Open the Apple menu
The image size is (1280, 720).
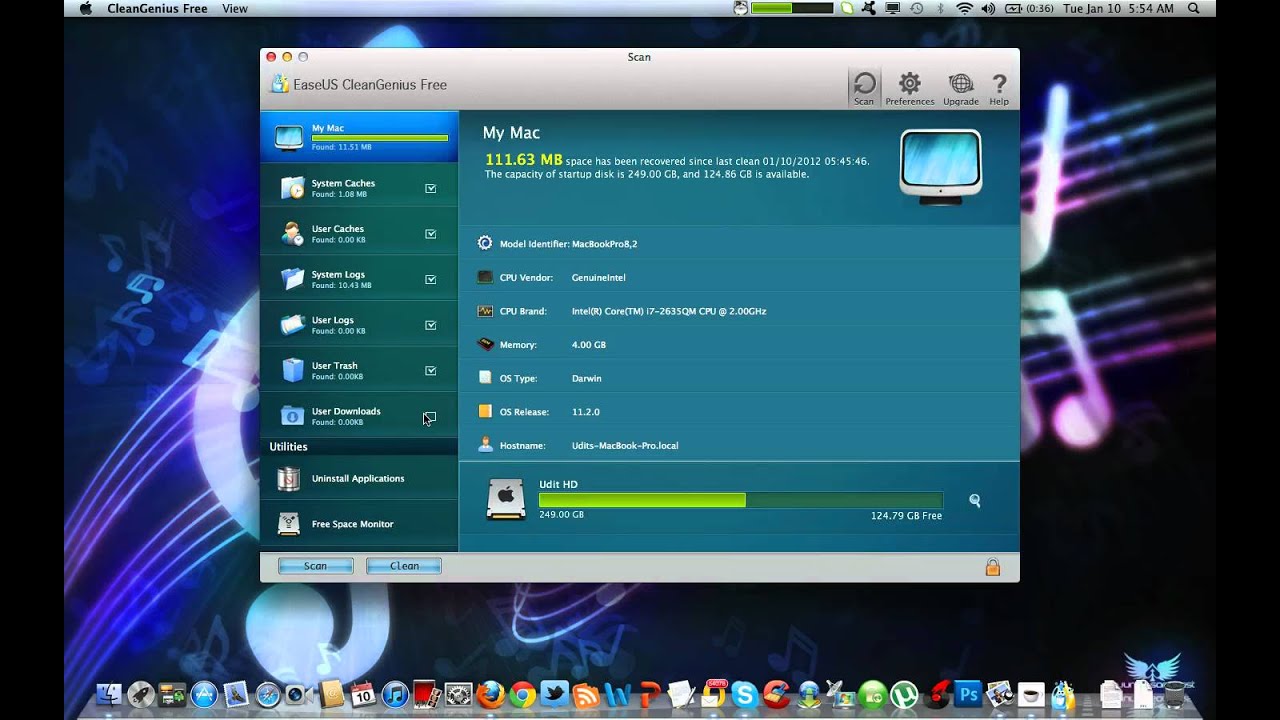(x=85, y=8)
